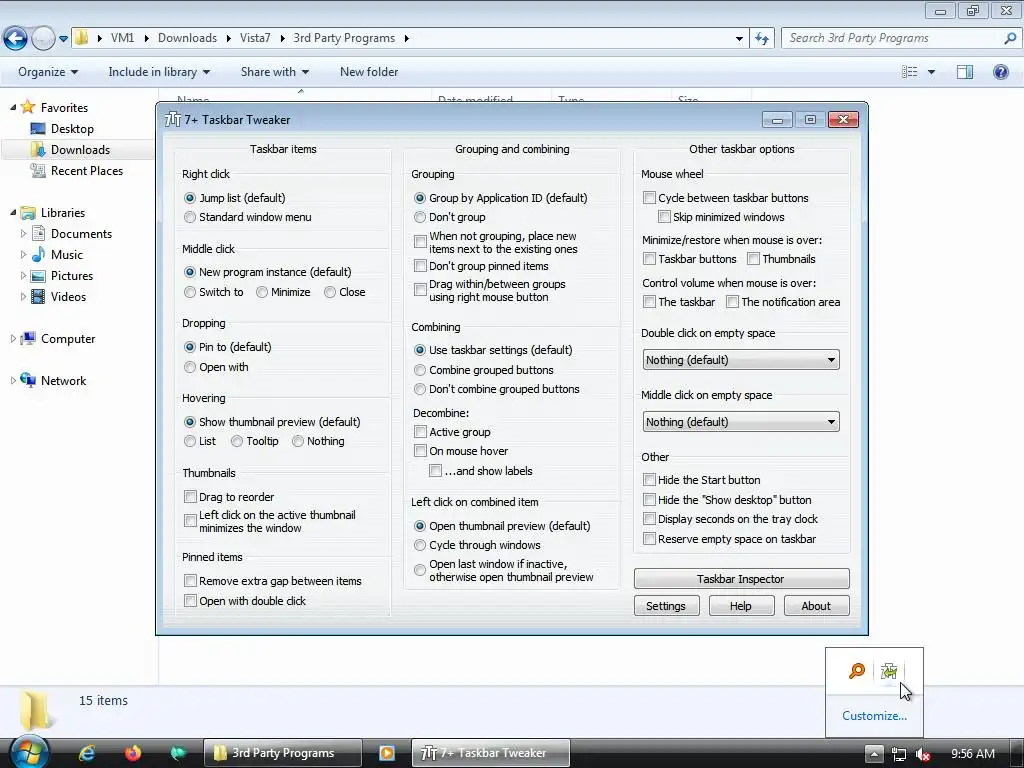
Task: Click the Help button
Action: coord(741,606)
